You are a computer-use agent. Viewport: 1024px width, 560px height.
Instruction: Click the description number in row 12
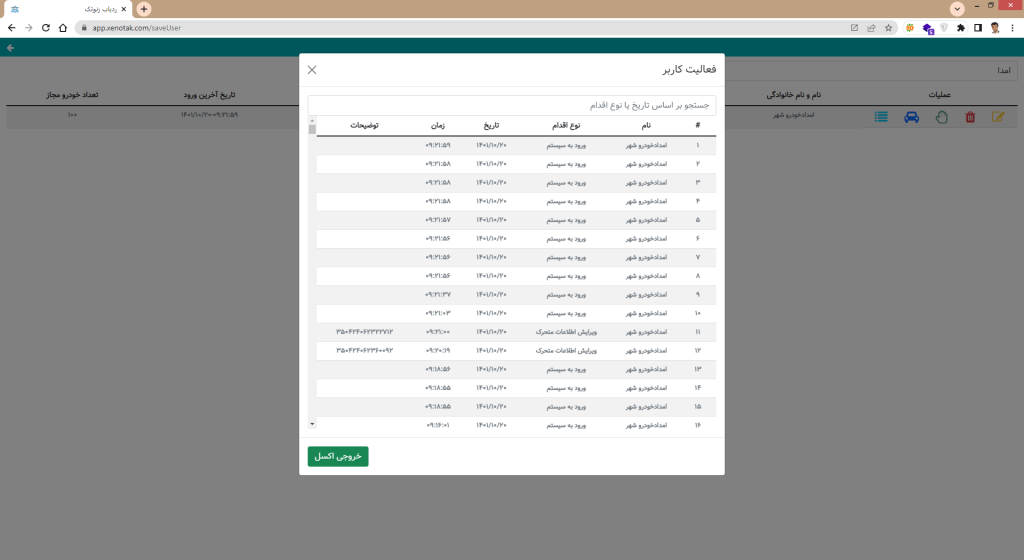(x=364, y=350)
